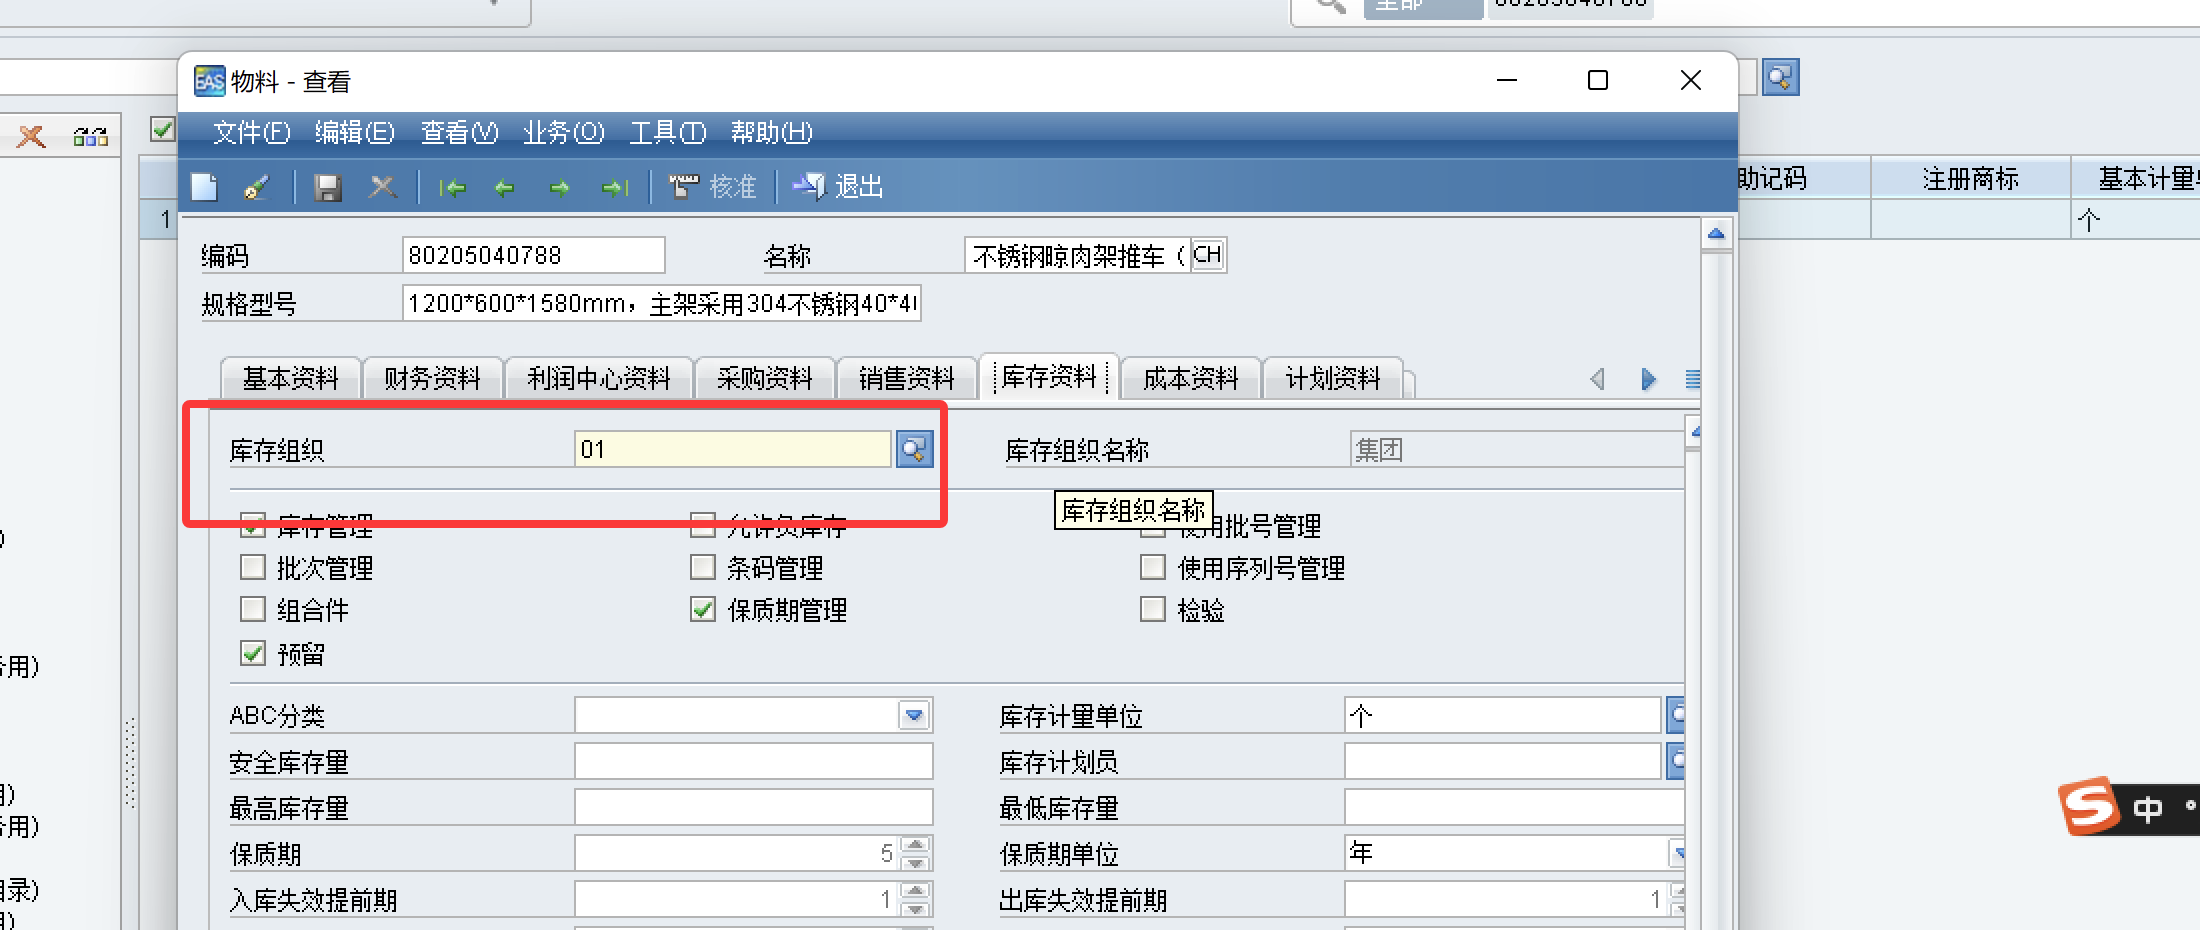Click the 库存组织 field containing 01
The width and height of the screenshot is (2200, 930).
pos(732,449)
